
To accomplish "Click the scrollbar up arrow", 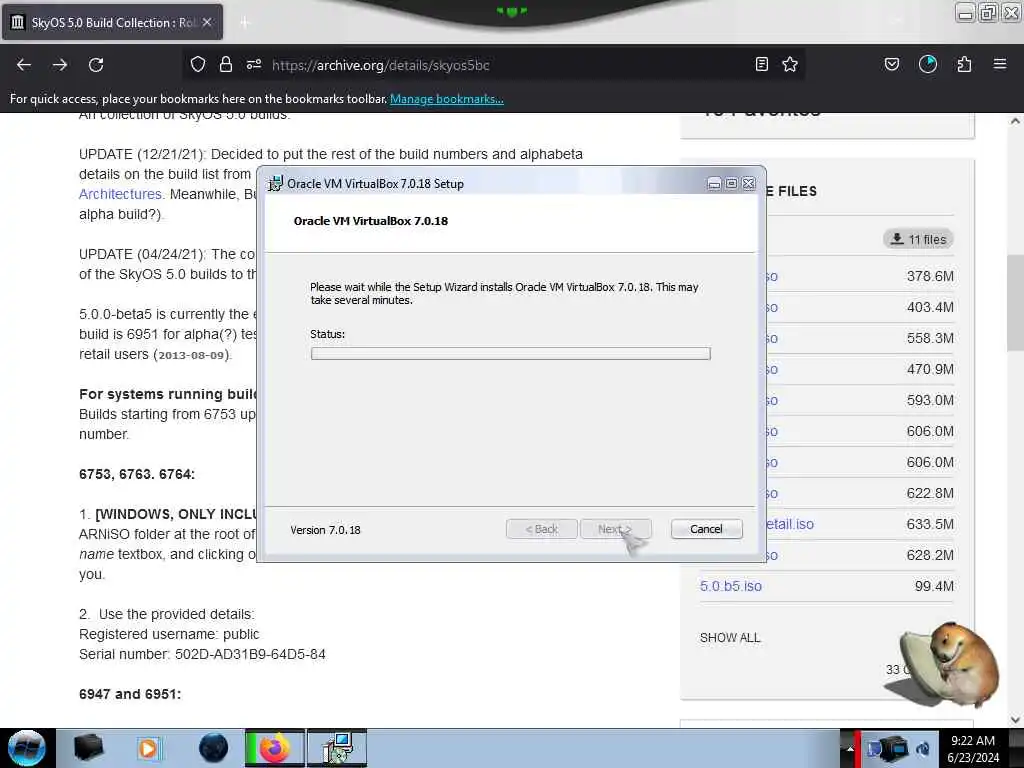I will click(x=1015, y=121).
